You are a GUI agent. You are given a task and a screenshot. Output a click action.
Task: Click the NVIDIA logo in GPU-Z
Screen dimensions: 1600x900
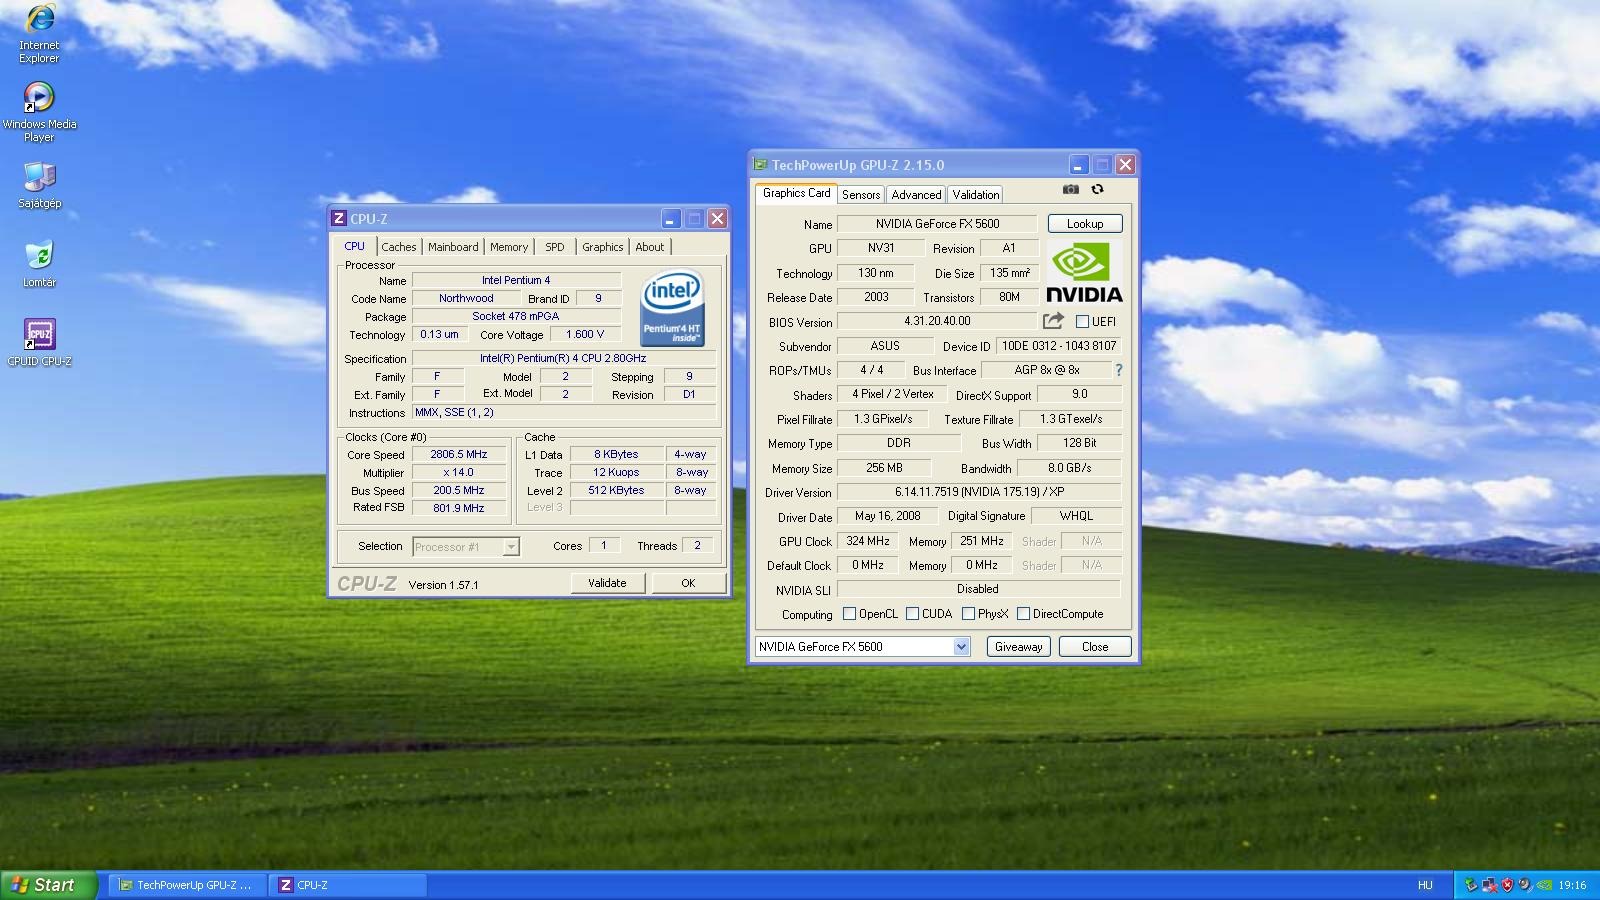pos(1084,273)
